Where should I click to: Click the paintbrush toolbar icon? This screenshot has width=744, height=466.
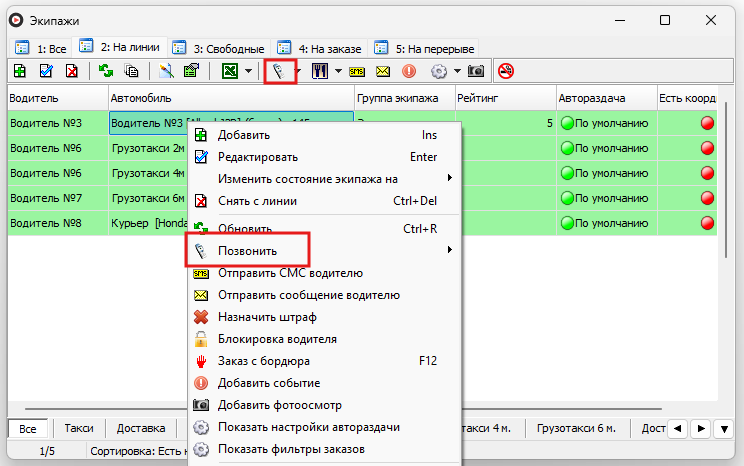click(x=166, y=71)
